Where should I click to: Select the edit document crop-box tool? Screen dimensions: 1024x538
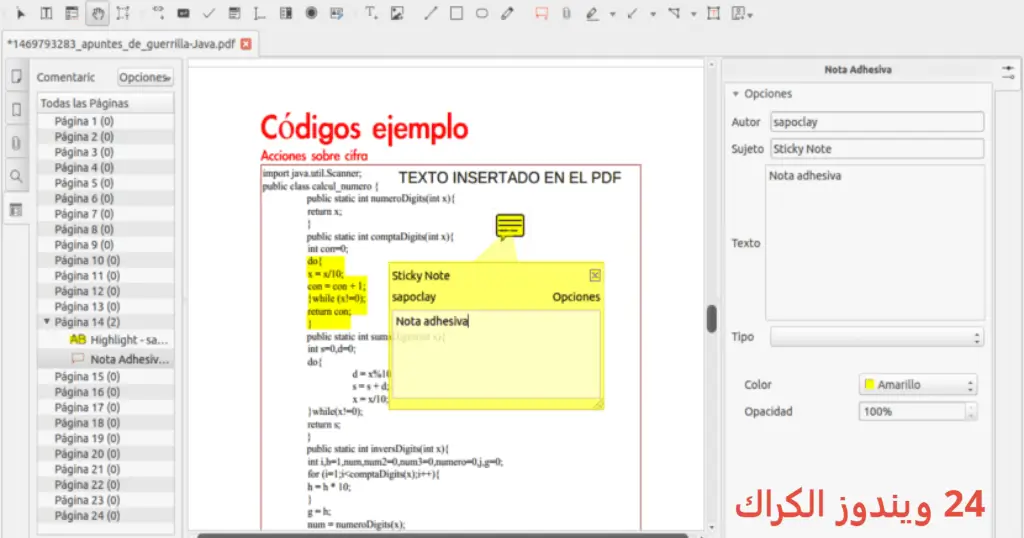(x=123, y=13)
